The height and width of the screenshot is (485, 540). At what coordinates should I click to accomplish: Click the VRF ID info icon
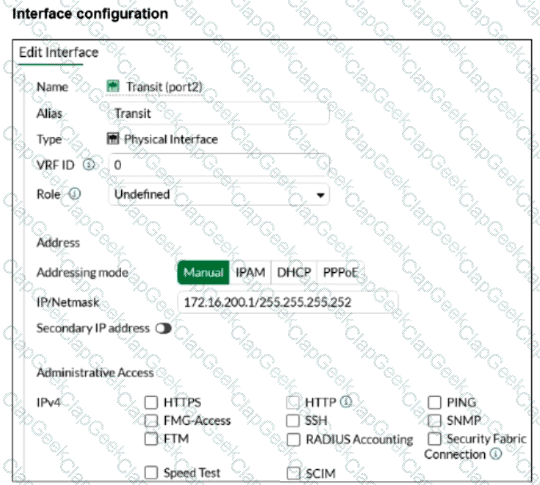[x=89, y=165]
